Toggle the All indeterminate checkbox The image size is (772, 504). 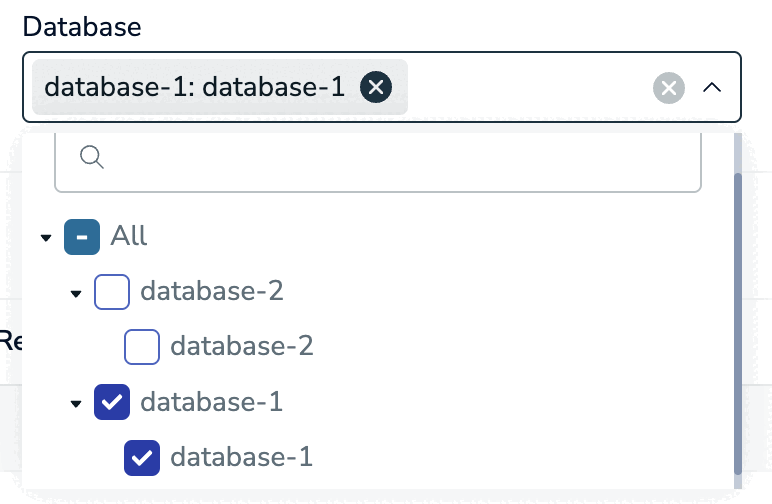point(82,237)
